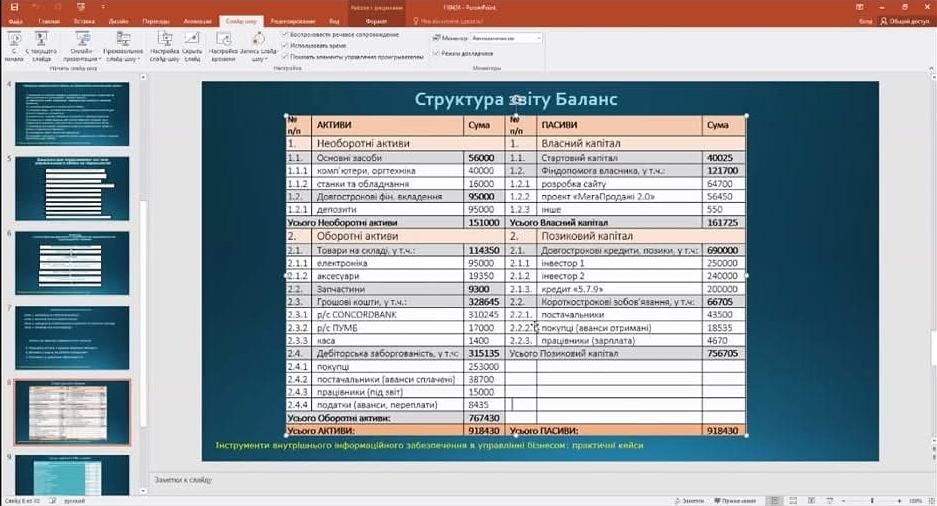Open 'Настройка слайд-шоу' settings icon

point(165,44)
